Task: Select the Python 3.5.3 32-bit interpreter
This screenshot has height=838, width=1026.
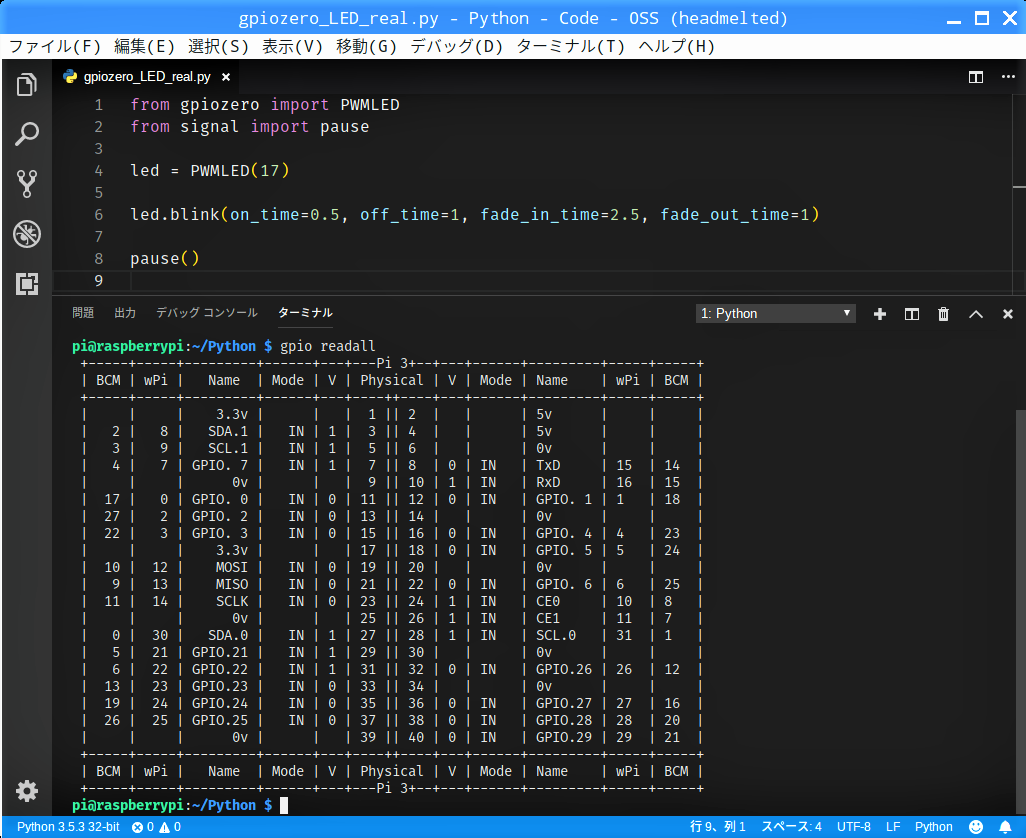Action: [x=68, y=827]
